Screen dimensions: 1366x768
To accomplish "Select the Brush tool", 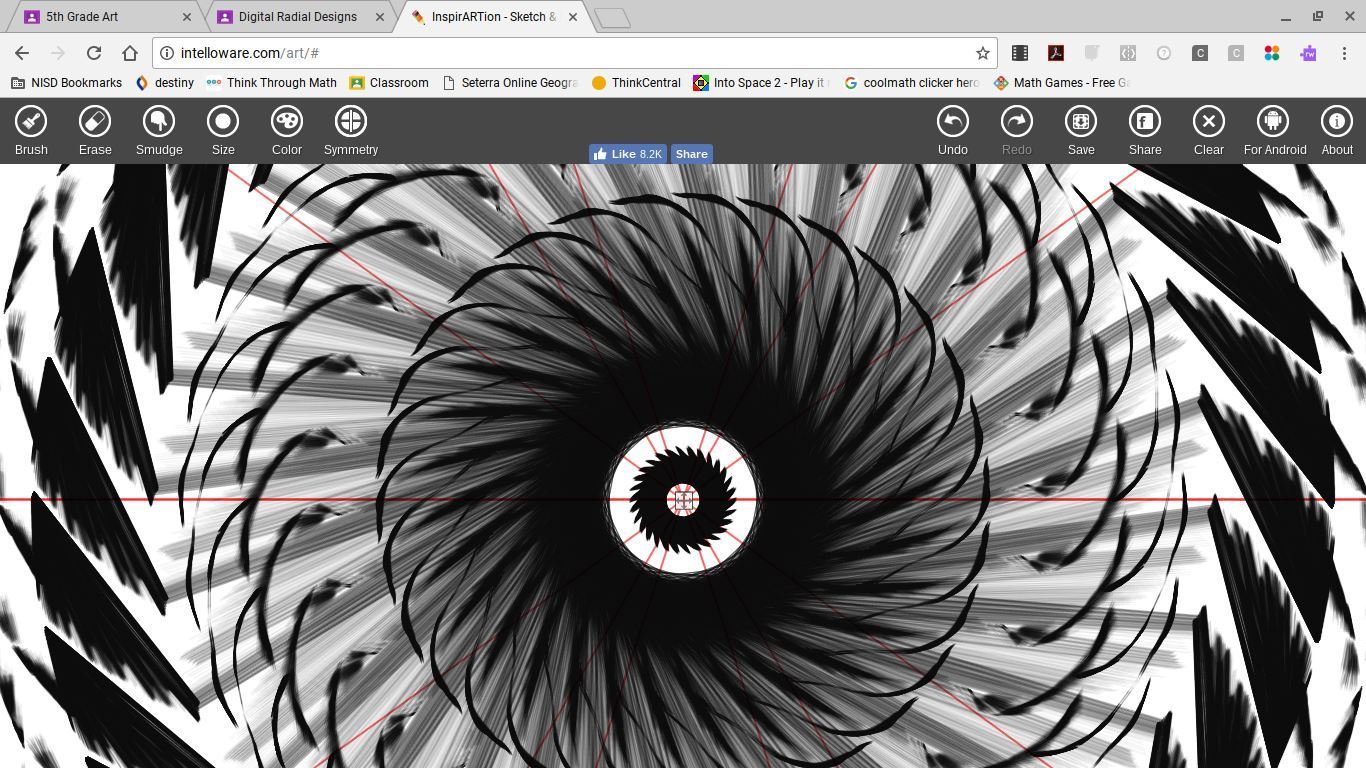I will point(31,131).
